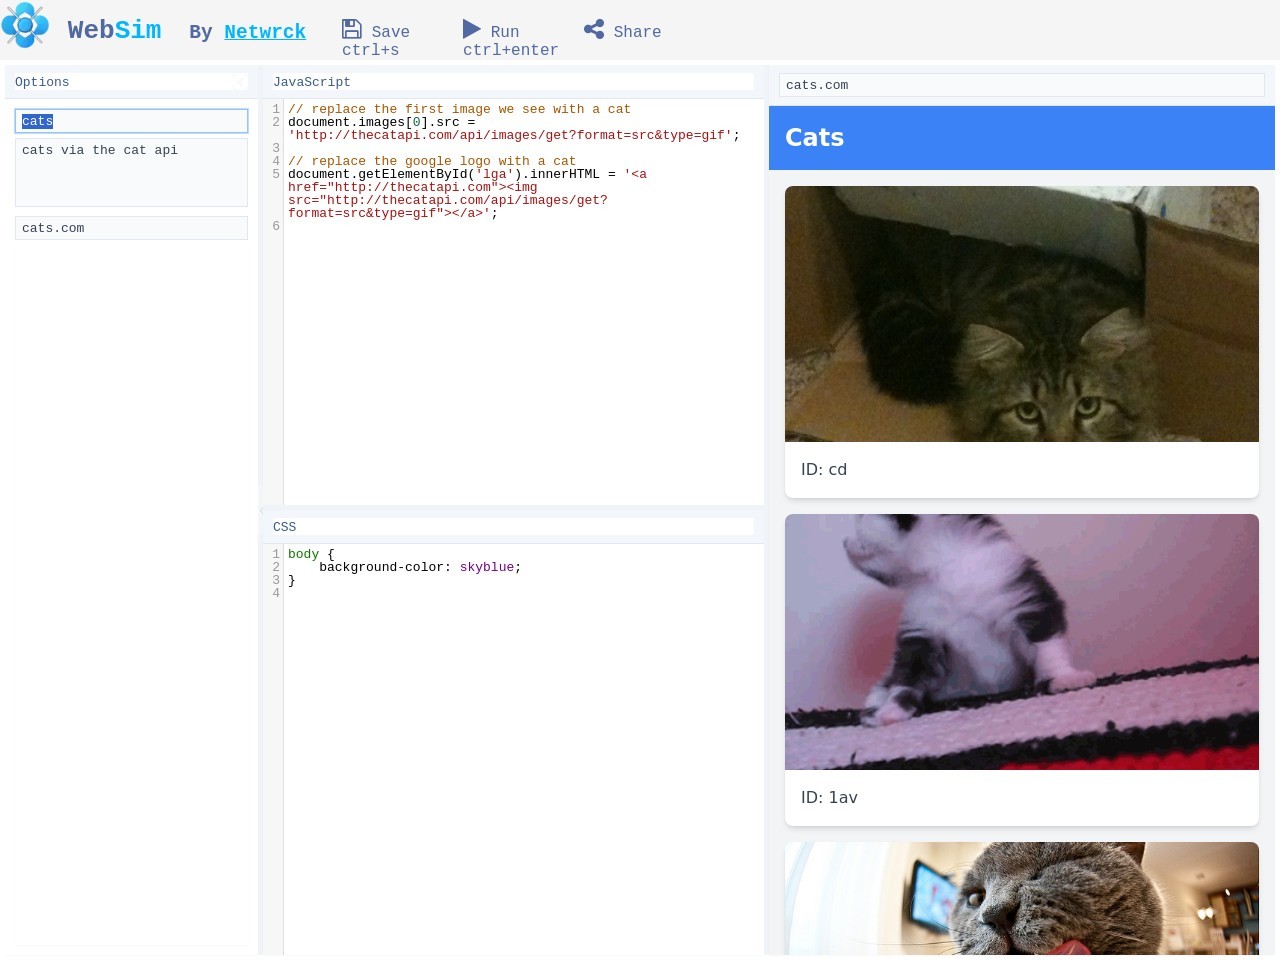1280x960 pixels.
Task: Click the kitten image with ID 1av
Action: click(1022, 642)
